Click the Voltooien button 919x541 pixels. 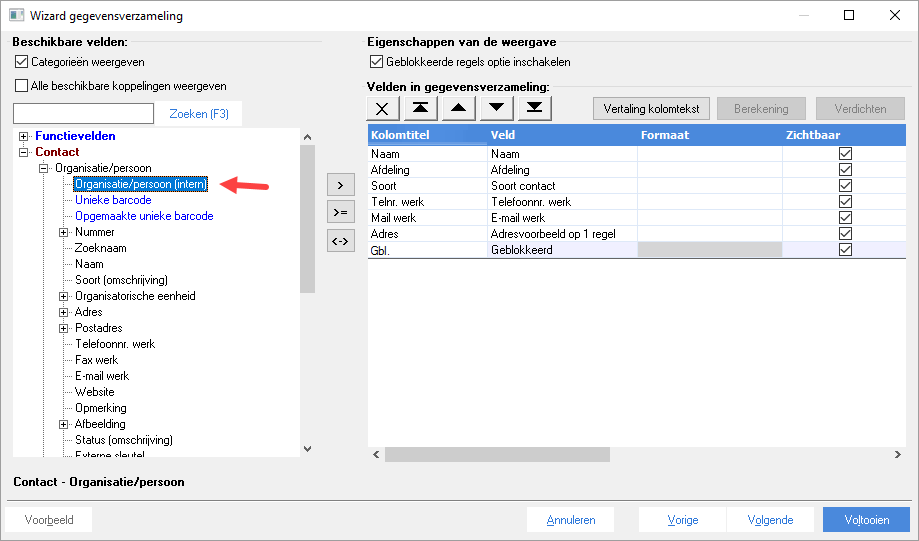click(866, 520)
